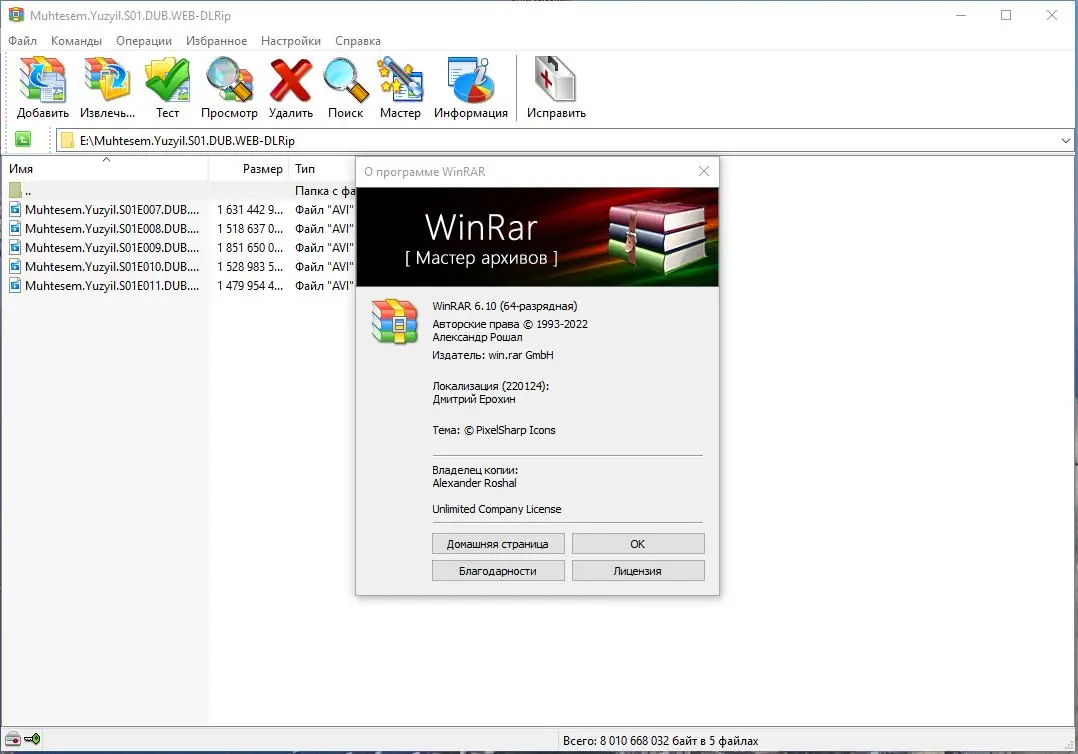Click the Добавить (Add archive) toolbar icon
This screenshot has height=754, width=1078.
42,78
